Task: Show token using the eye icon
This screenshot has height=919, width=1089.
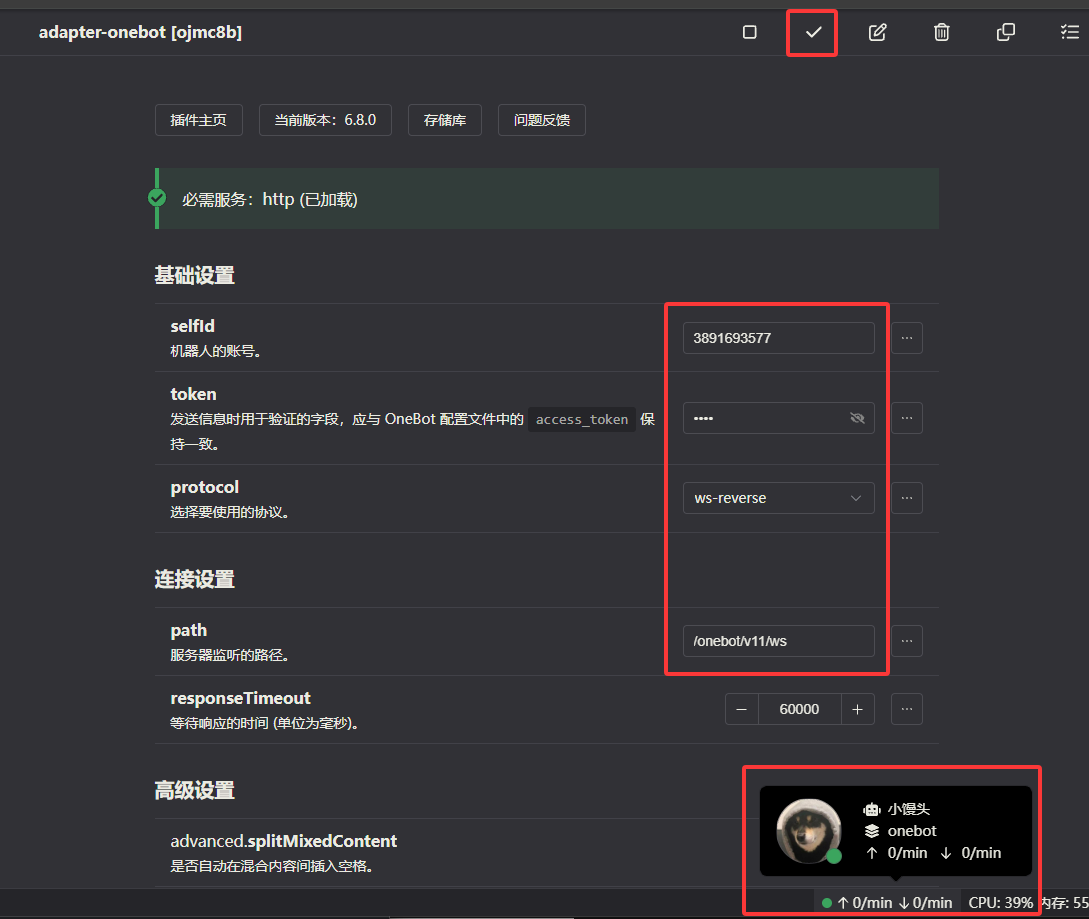Action: coord(856,418)
